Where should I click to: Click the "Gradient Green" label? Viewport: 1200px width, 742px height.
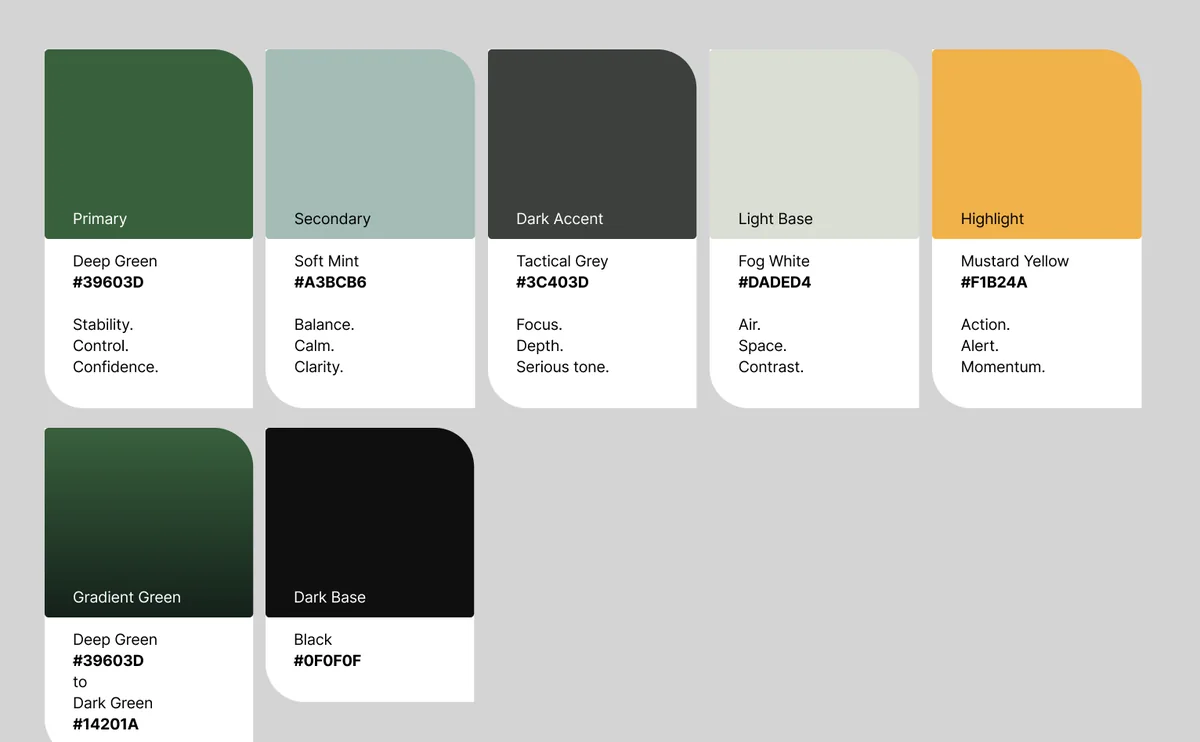(x=127, y=597)
